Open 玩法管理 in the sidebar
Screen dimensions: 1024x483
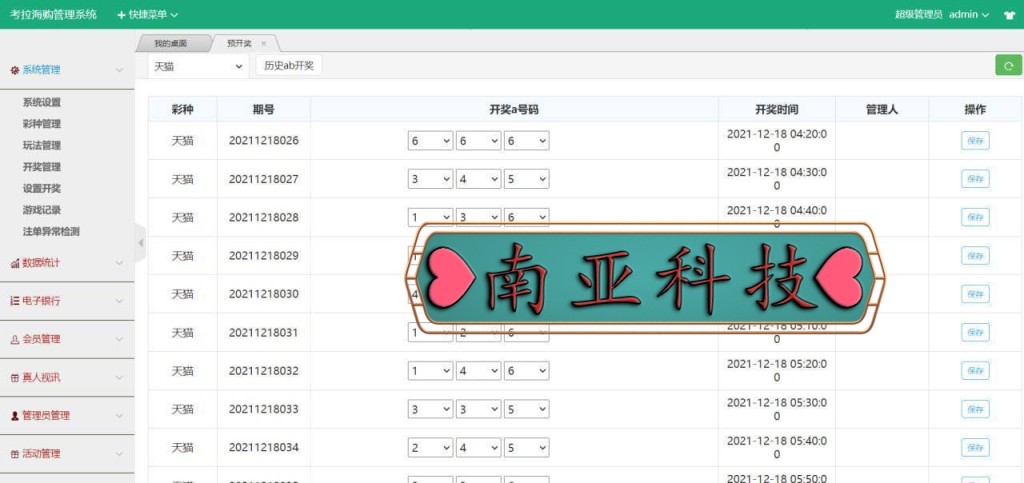click(42, 146)
